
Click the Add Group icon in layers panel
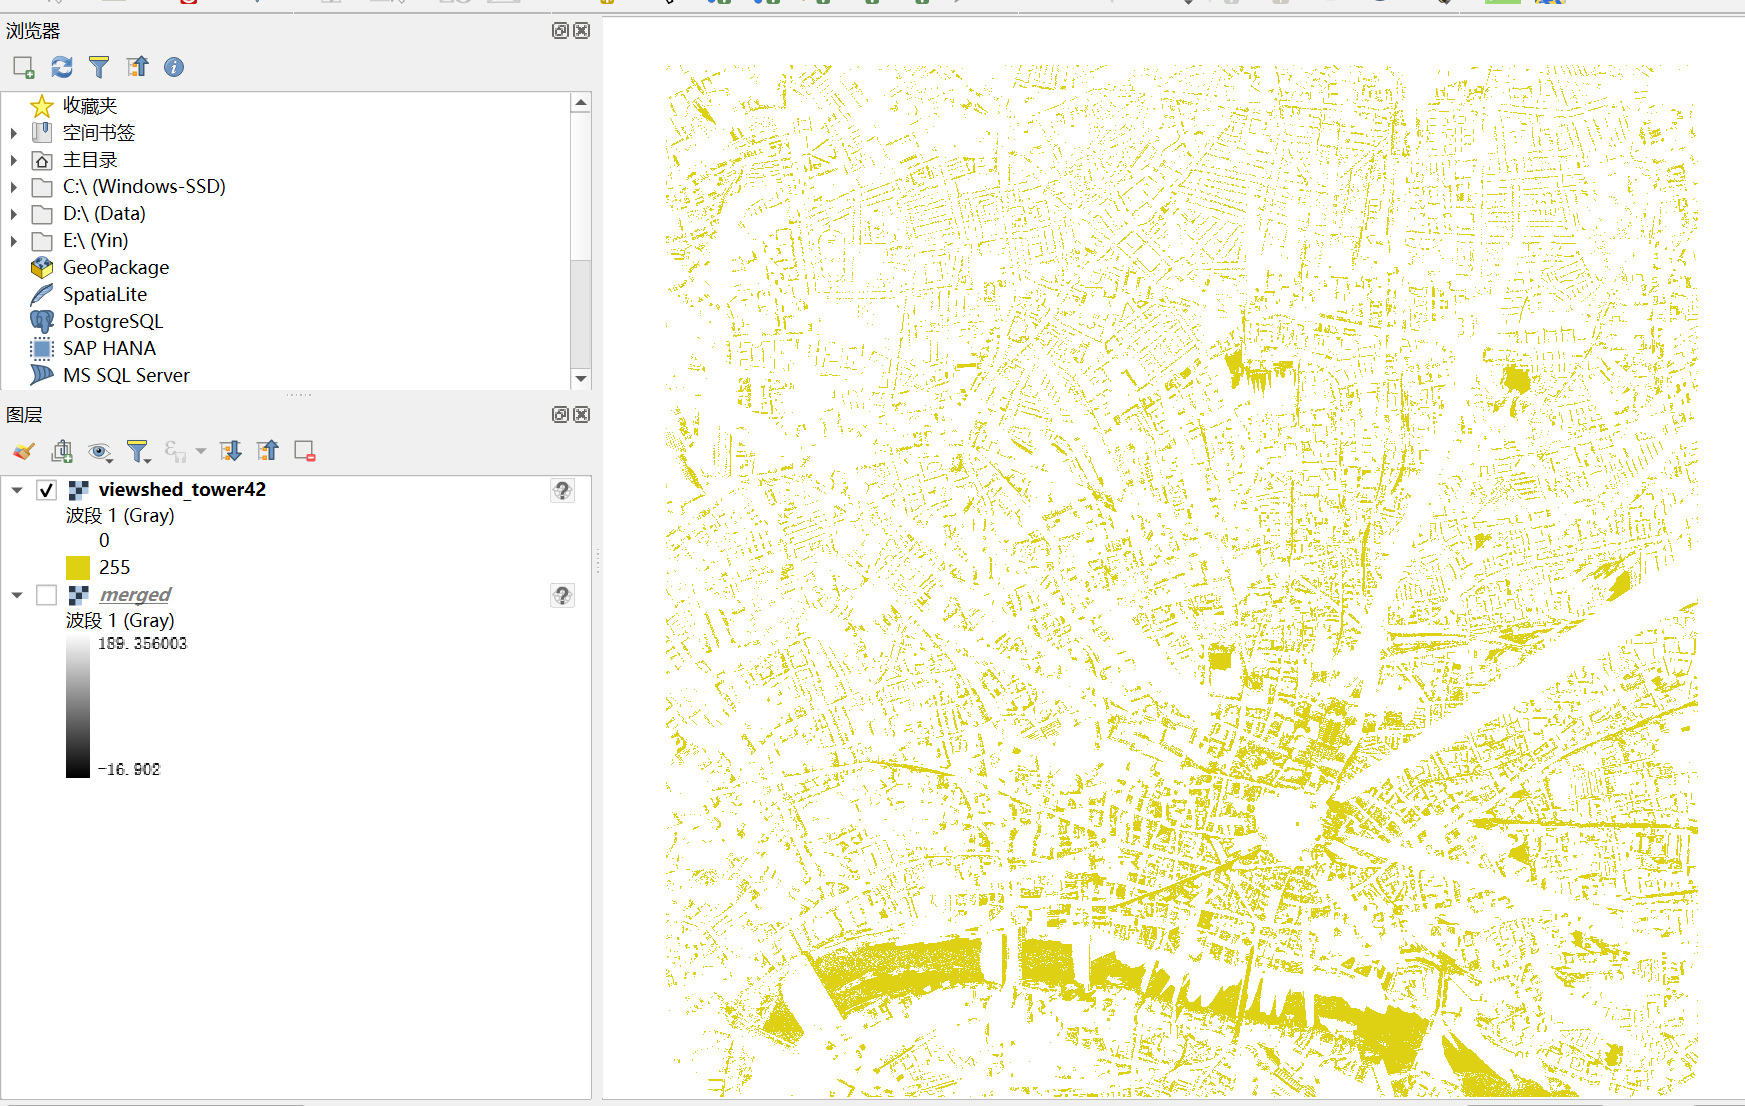62,451
